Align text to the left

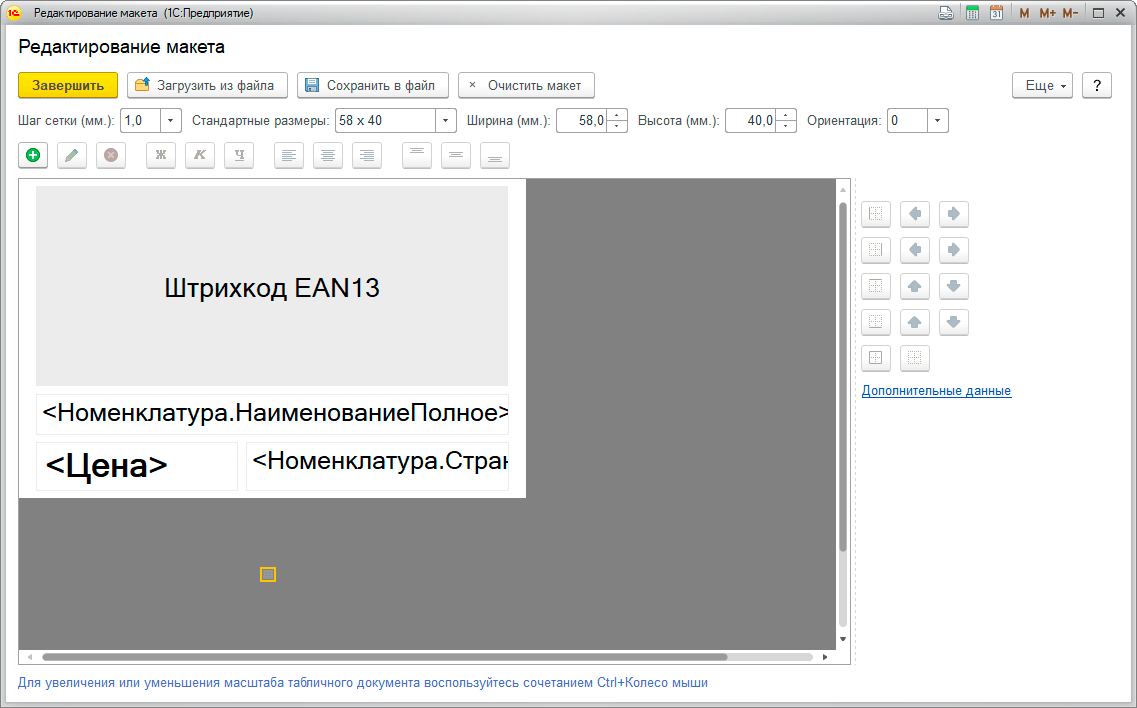(289, 155)
